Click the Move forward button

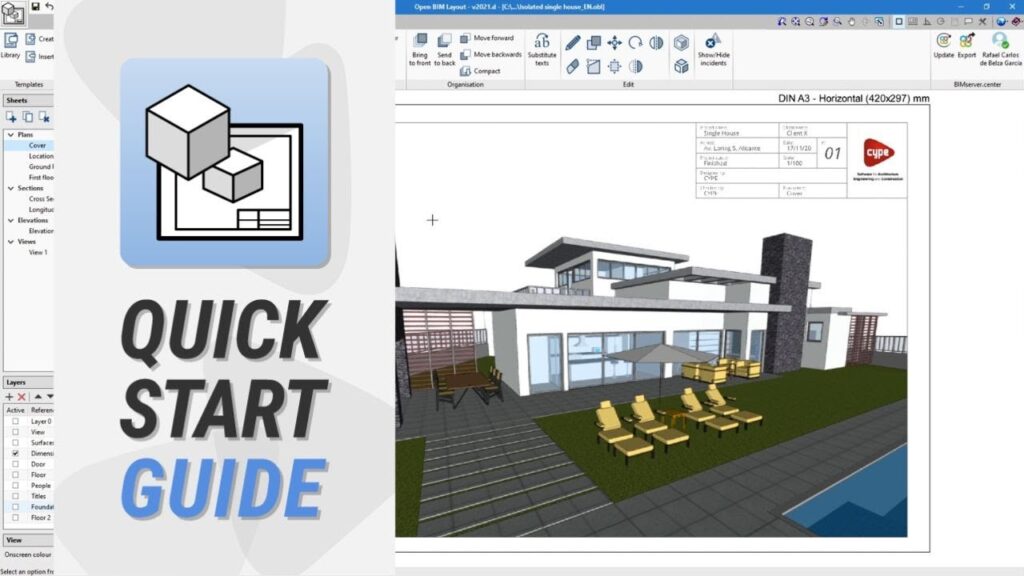pyautogui.click(x=486, y=38)
